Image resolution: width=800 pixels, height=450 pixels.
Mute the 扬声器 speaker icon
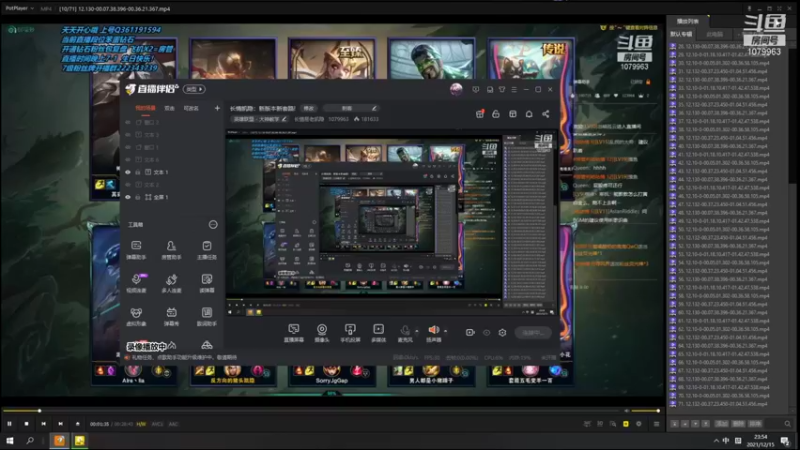pyautogui.click(x=433, y=330)
